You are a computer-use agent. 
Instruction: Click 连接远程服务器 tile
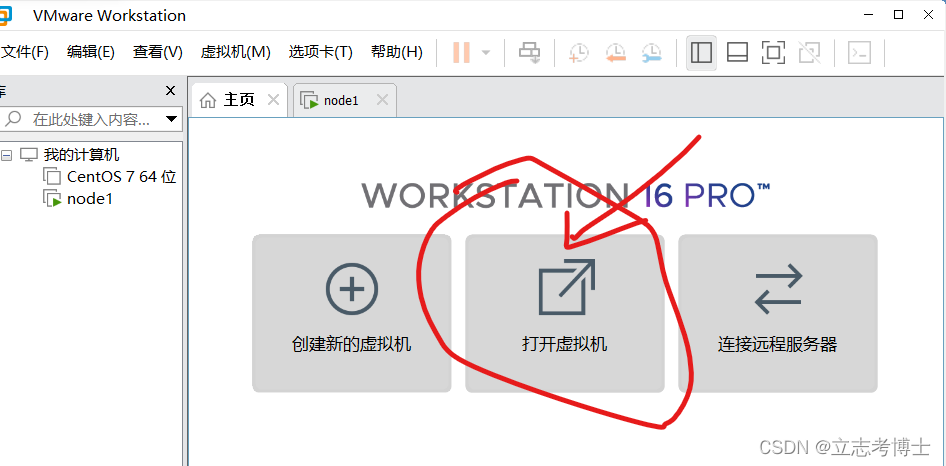pos(778,313)
